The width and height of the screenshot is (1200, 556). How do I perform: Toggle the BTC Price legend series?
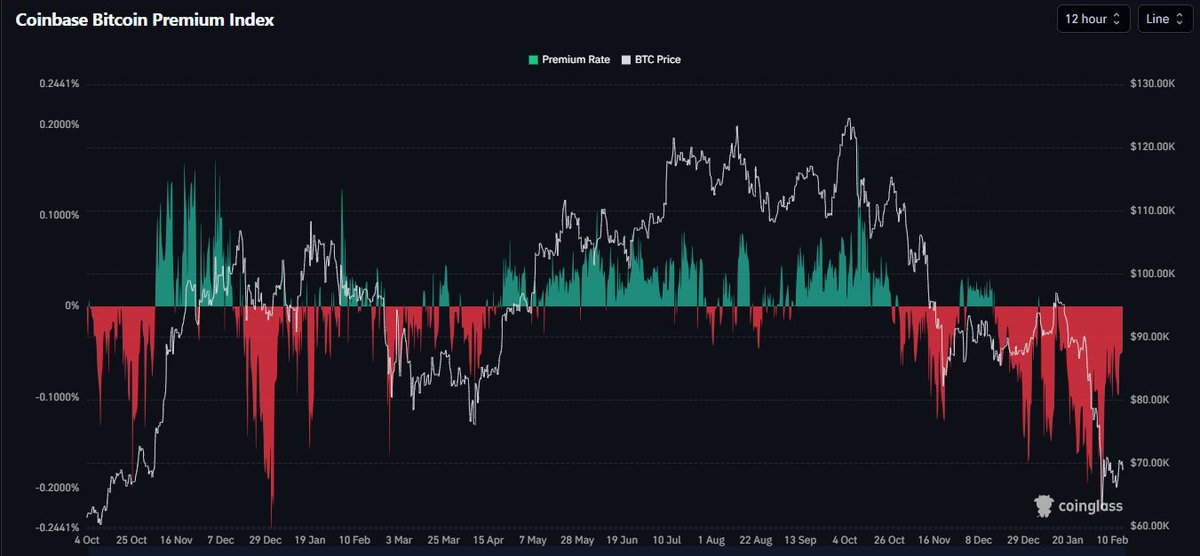(651, 60)
